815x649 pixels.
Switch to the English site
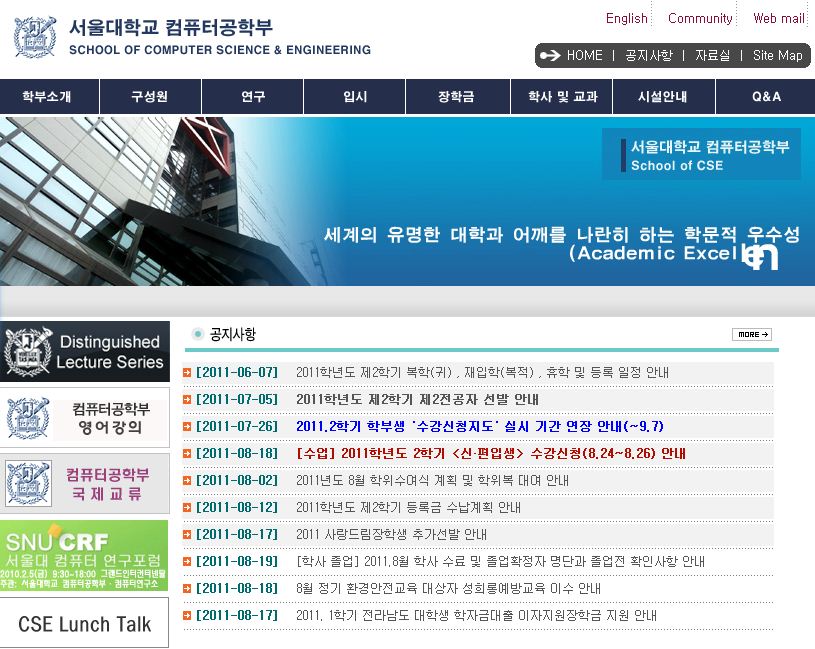626,18
